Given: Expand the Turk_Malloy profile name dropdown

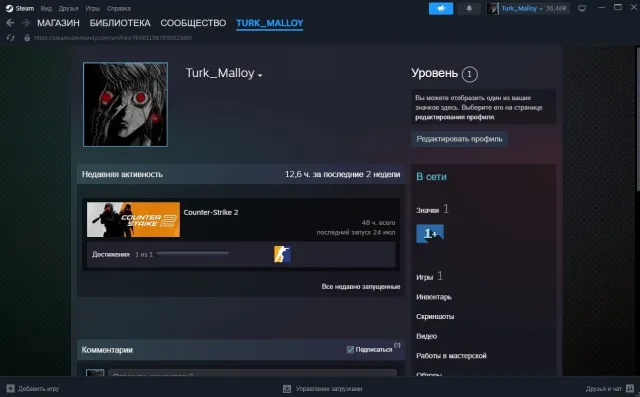Looking at the screenshot, I should click(x=260, y=75).
